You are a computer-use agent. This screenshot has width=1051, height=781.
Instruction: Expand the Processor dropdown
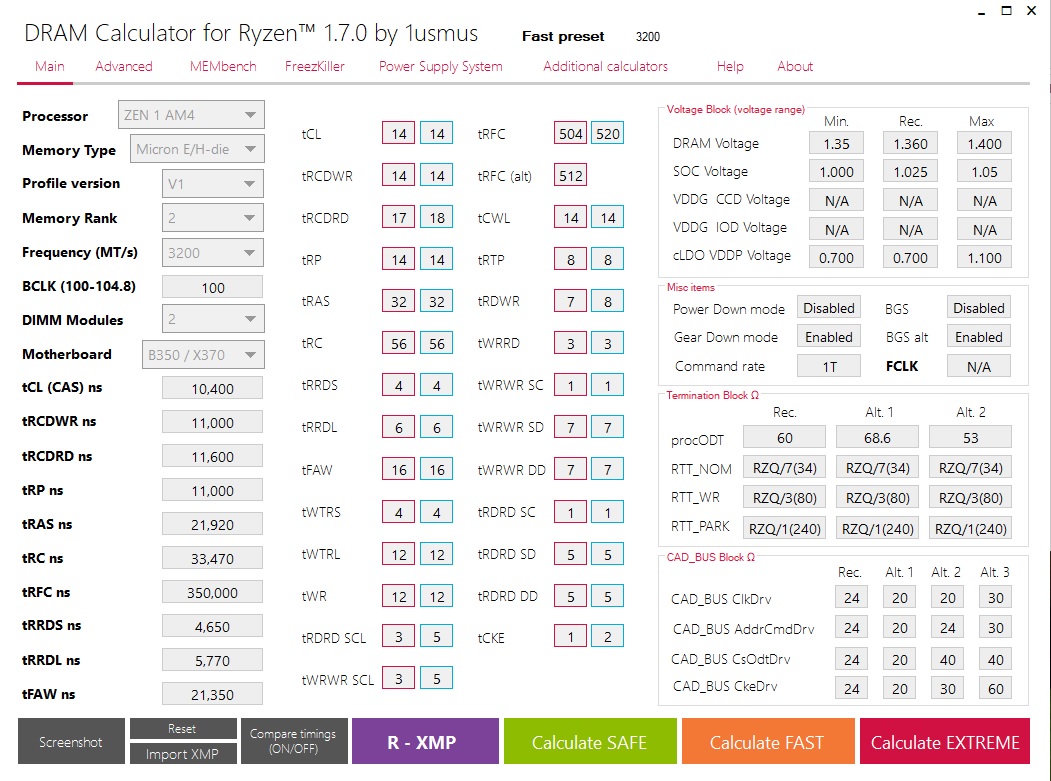(x=191, y=115)
